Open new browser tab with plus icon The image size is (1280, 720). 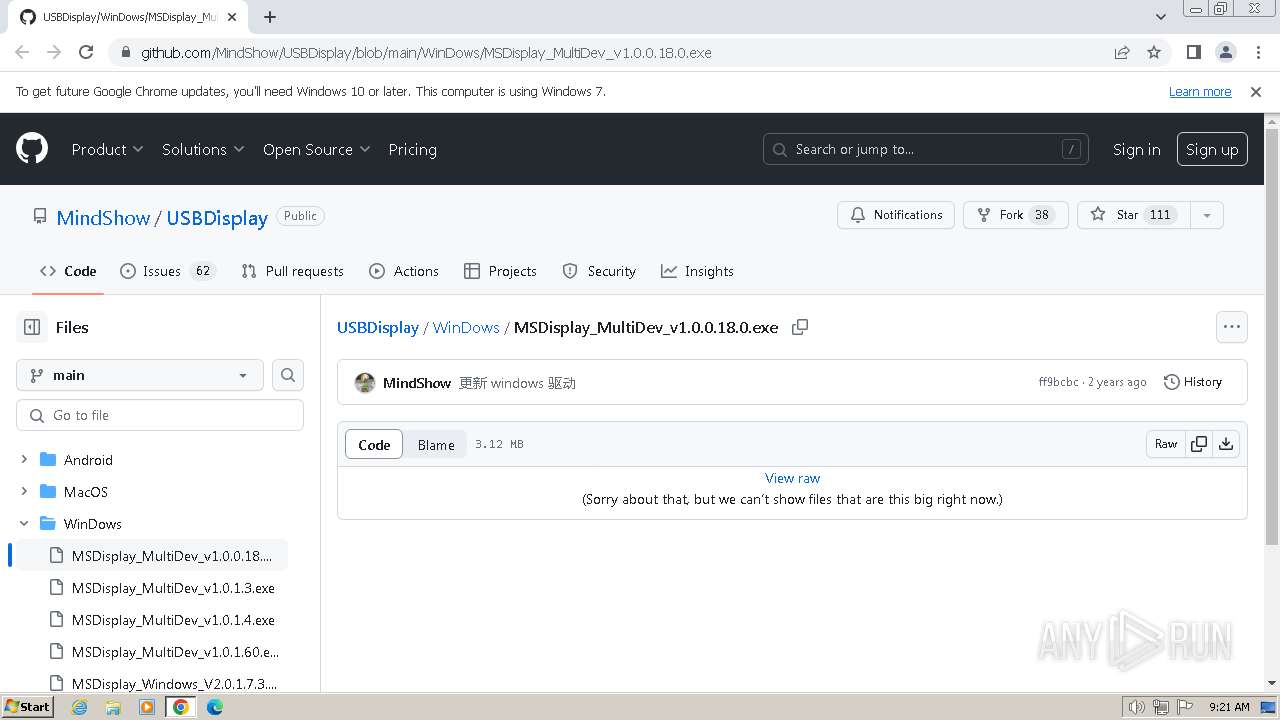pyautogui.click(x=270, y=16)
